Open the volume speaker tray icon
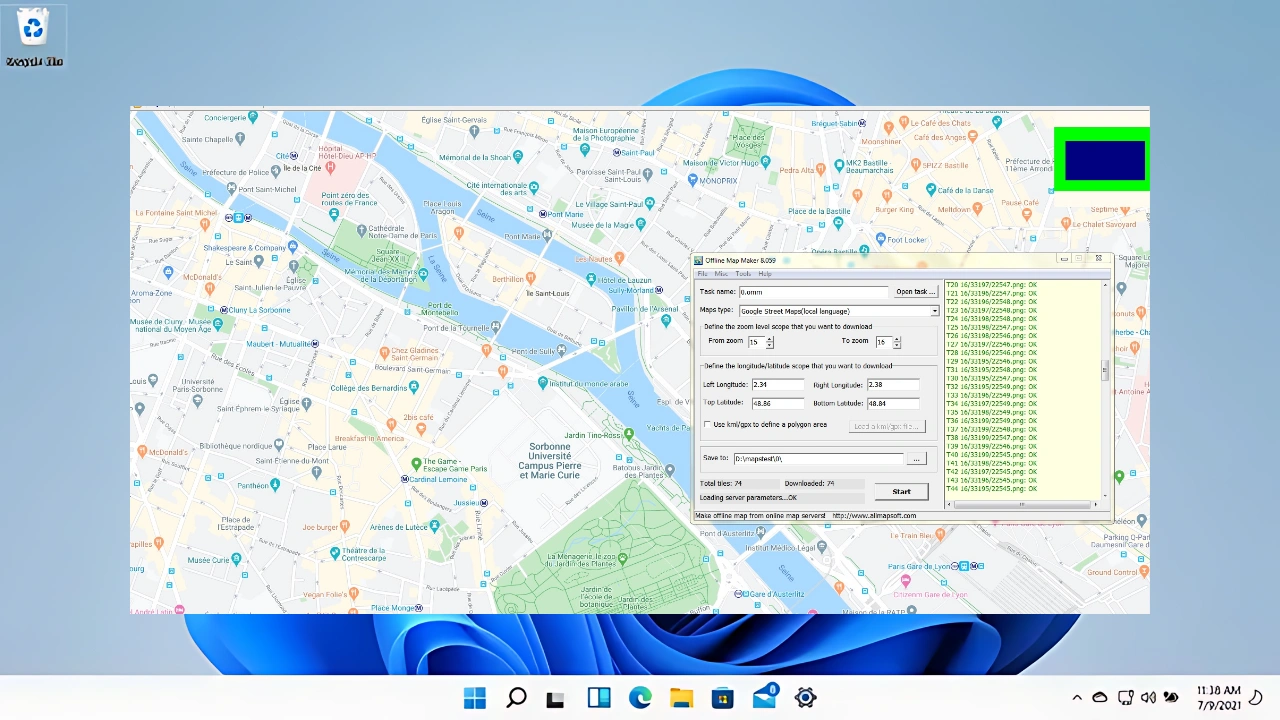The height and width of the screenshot is (720, 1280). 1148,698
